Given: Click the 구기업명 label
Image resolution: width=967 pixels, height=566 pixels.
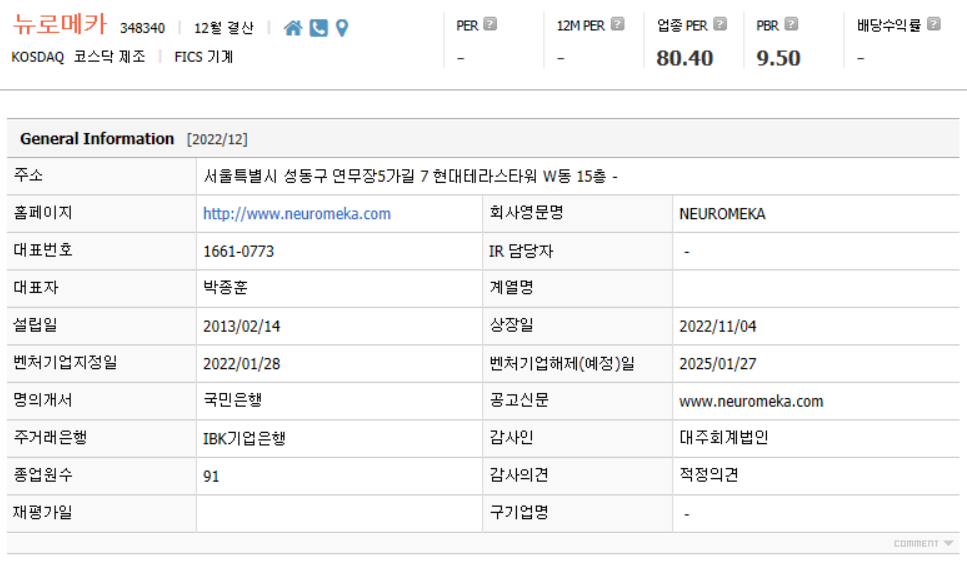Looking at the screenshot, I should 519,512.
